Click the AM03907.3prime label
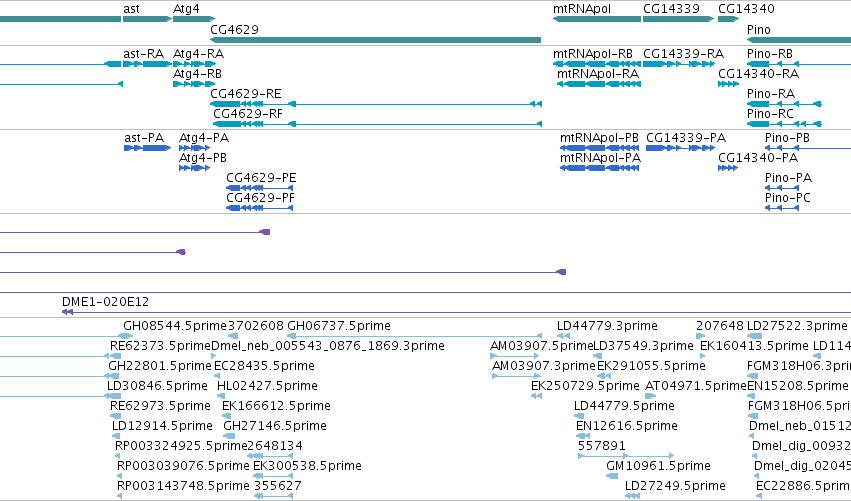This screenshot has height=501, width=851. coord(544,366)
